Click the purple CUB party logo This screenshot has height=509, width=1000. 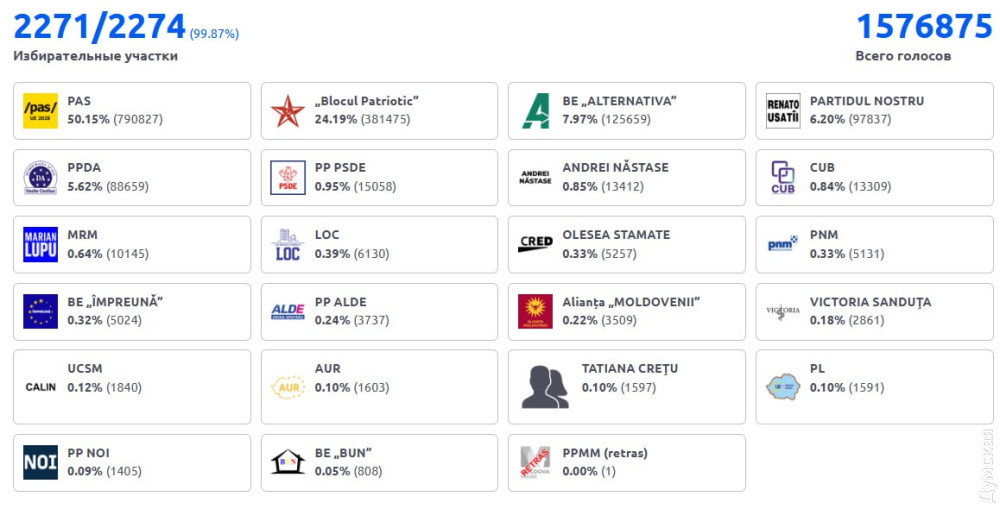coord(783,178)
